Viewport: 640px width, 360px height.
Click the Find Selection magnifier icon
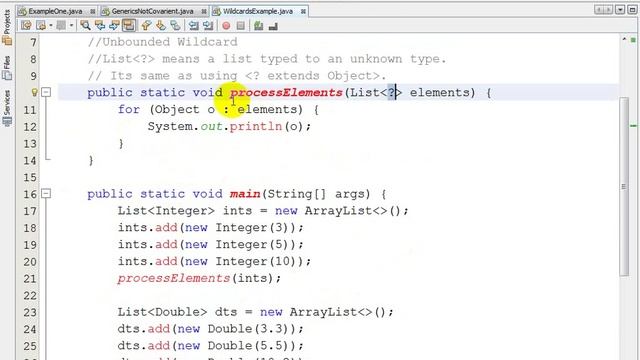pos(85,26)
